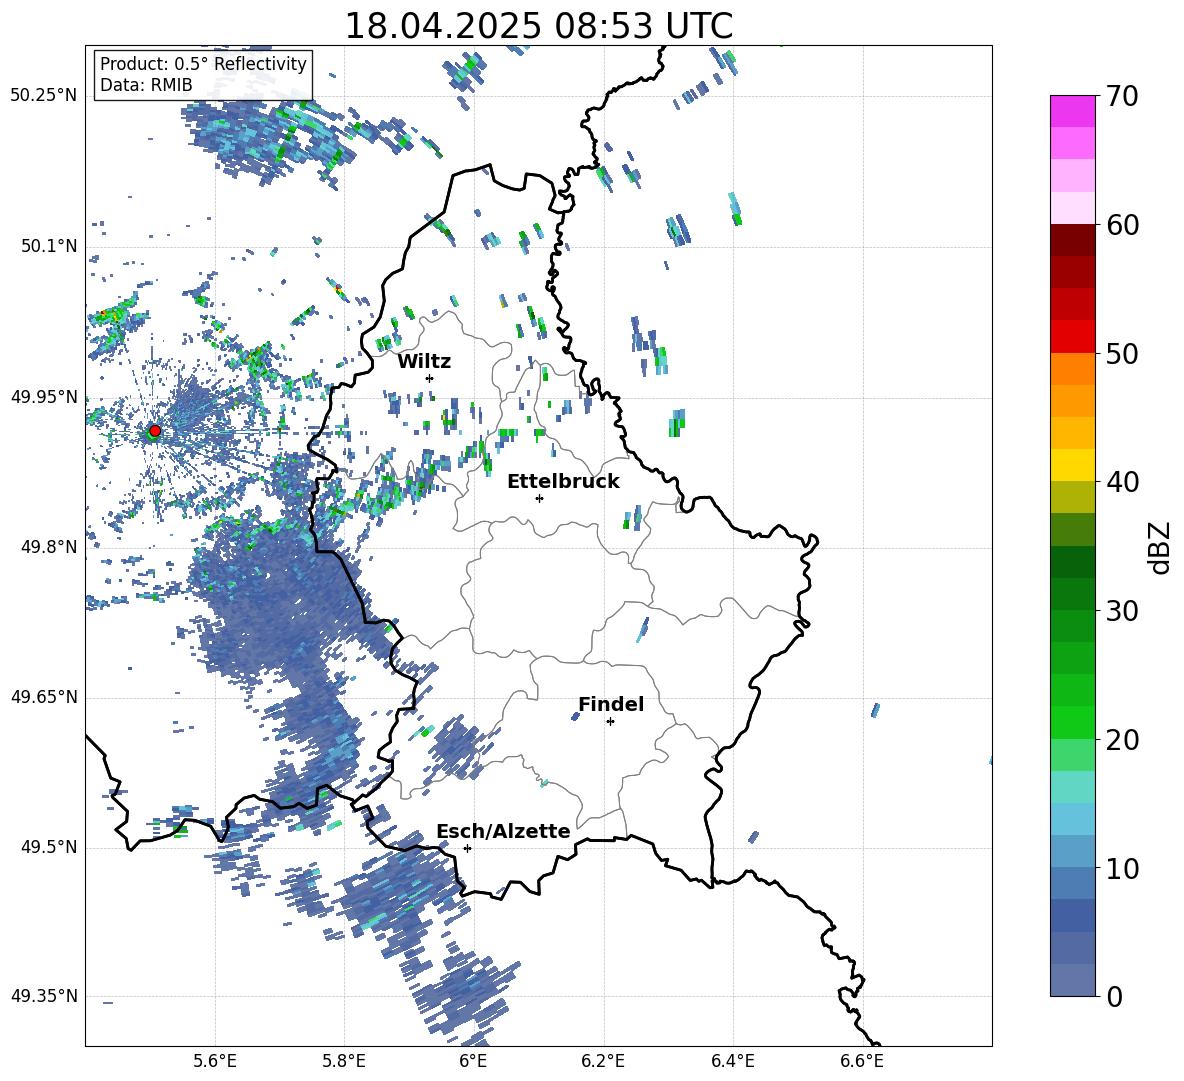The height and width of the screenshot is (1081, 1184).
Task: Click the magenta top colorbar segment
Action: coord(1073,111)
